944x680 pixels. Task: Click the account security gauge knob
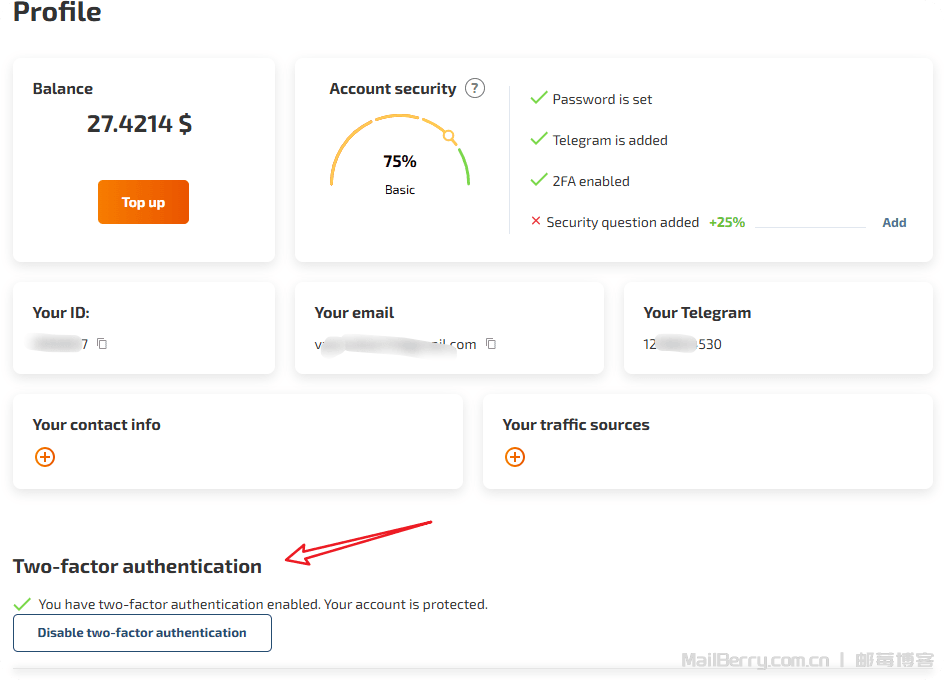pos(449,136)
